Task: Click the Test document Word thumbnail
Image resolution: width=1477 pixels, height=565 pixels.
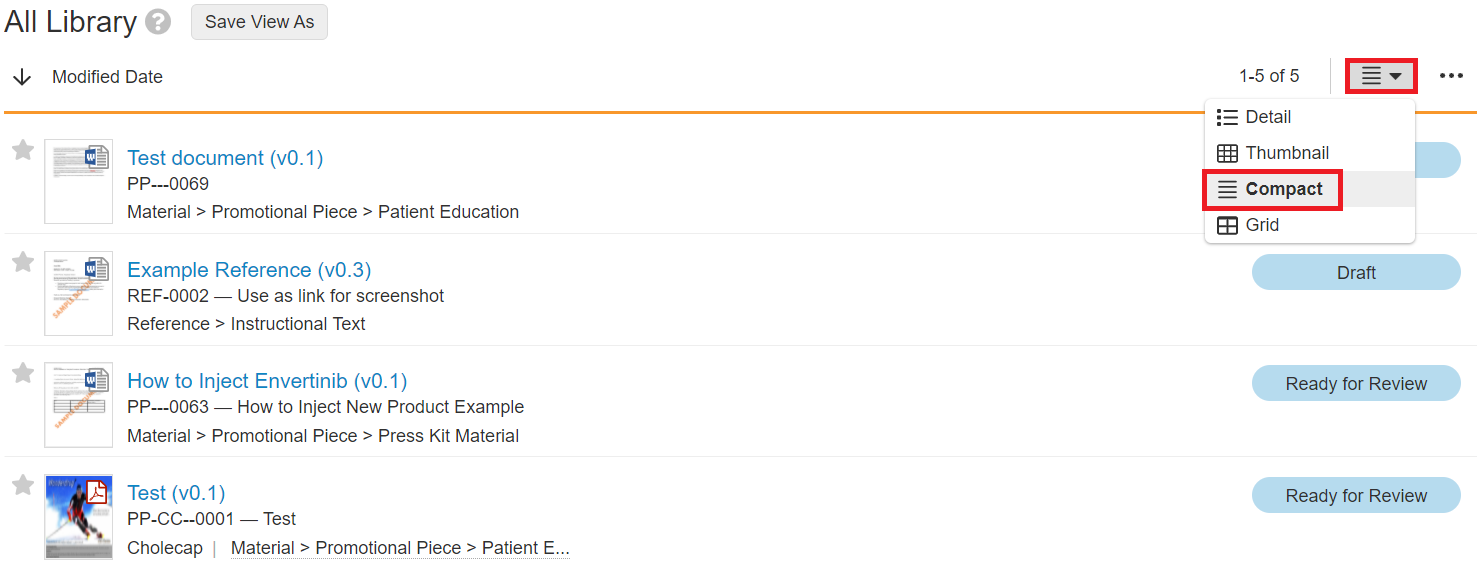Action: pos(79,181)
